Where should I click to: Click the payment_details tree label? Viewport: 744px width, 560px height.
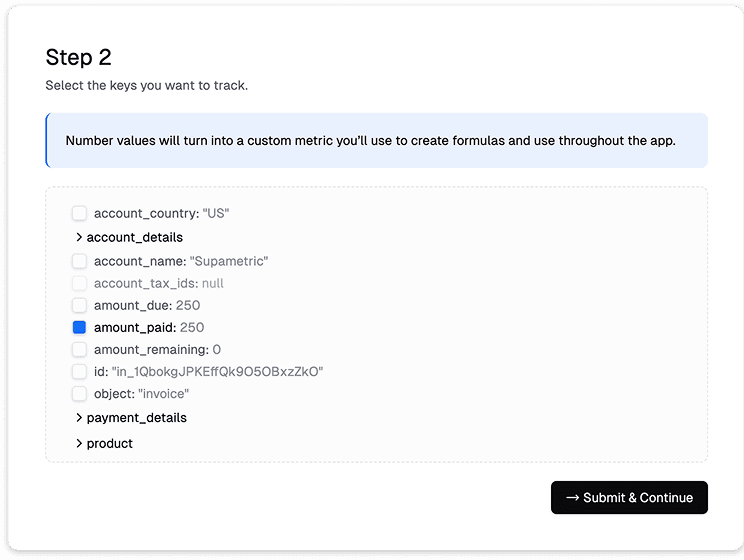[137, 418]
